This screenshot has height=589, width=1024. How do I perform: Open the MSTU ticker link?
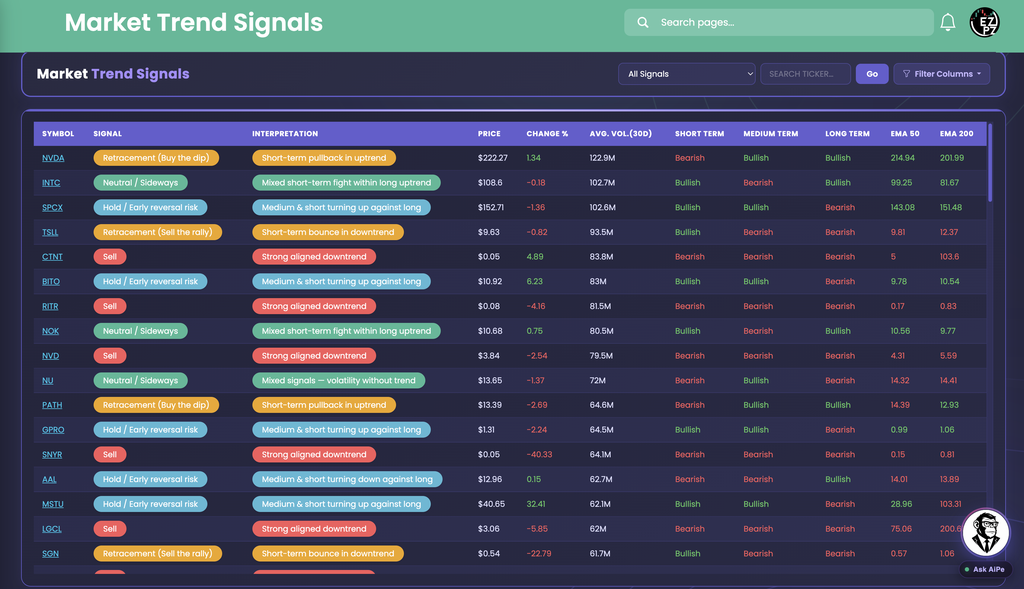pos(53,505)
